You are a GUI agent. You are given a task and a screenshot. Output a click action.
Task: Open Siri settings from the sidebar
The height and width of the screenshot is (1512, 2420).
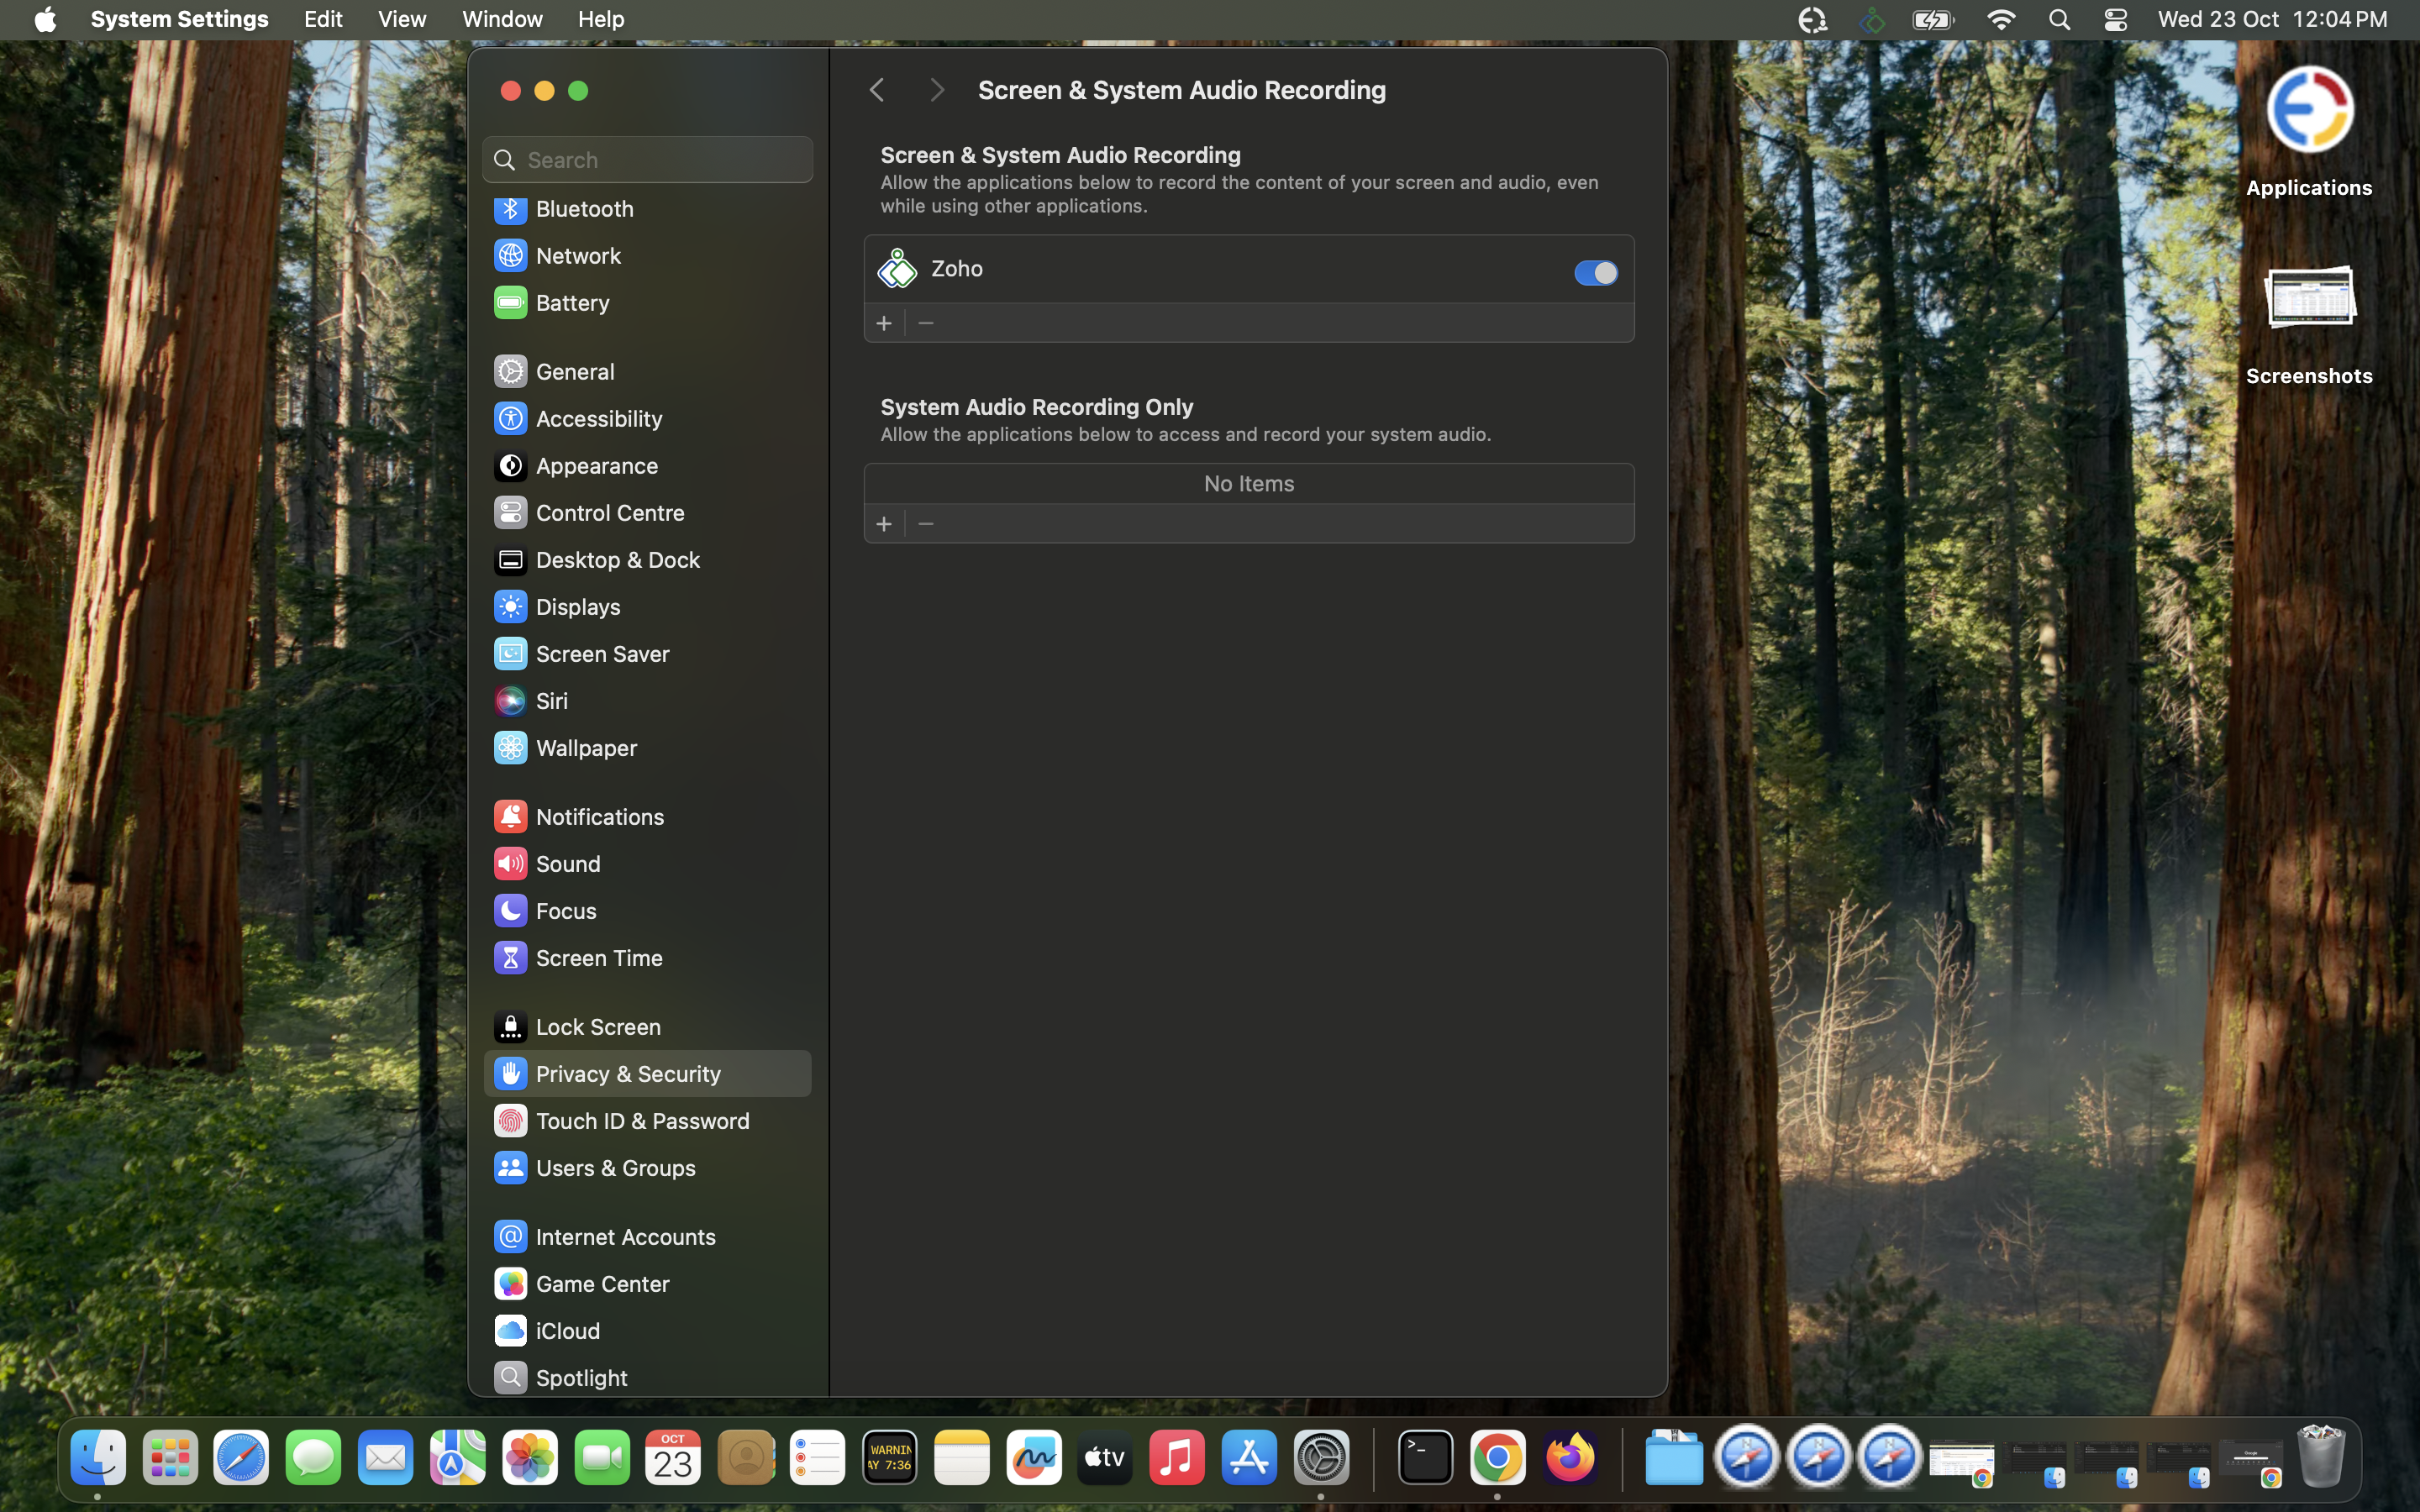[x=551, y=700]
